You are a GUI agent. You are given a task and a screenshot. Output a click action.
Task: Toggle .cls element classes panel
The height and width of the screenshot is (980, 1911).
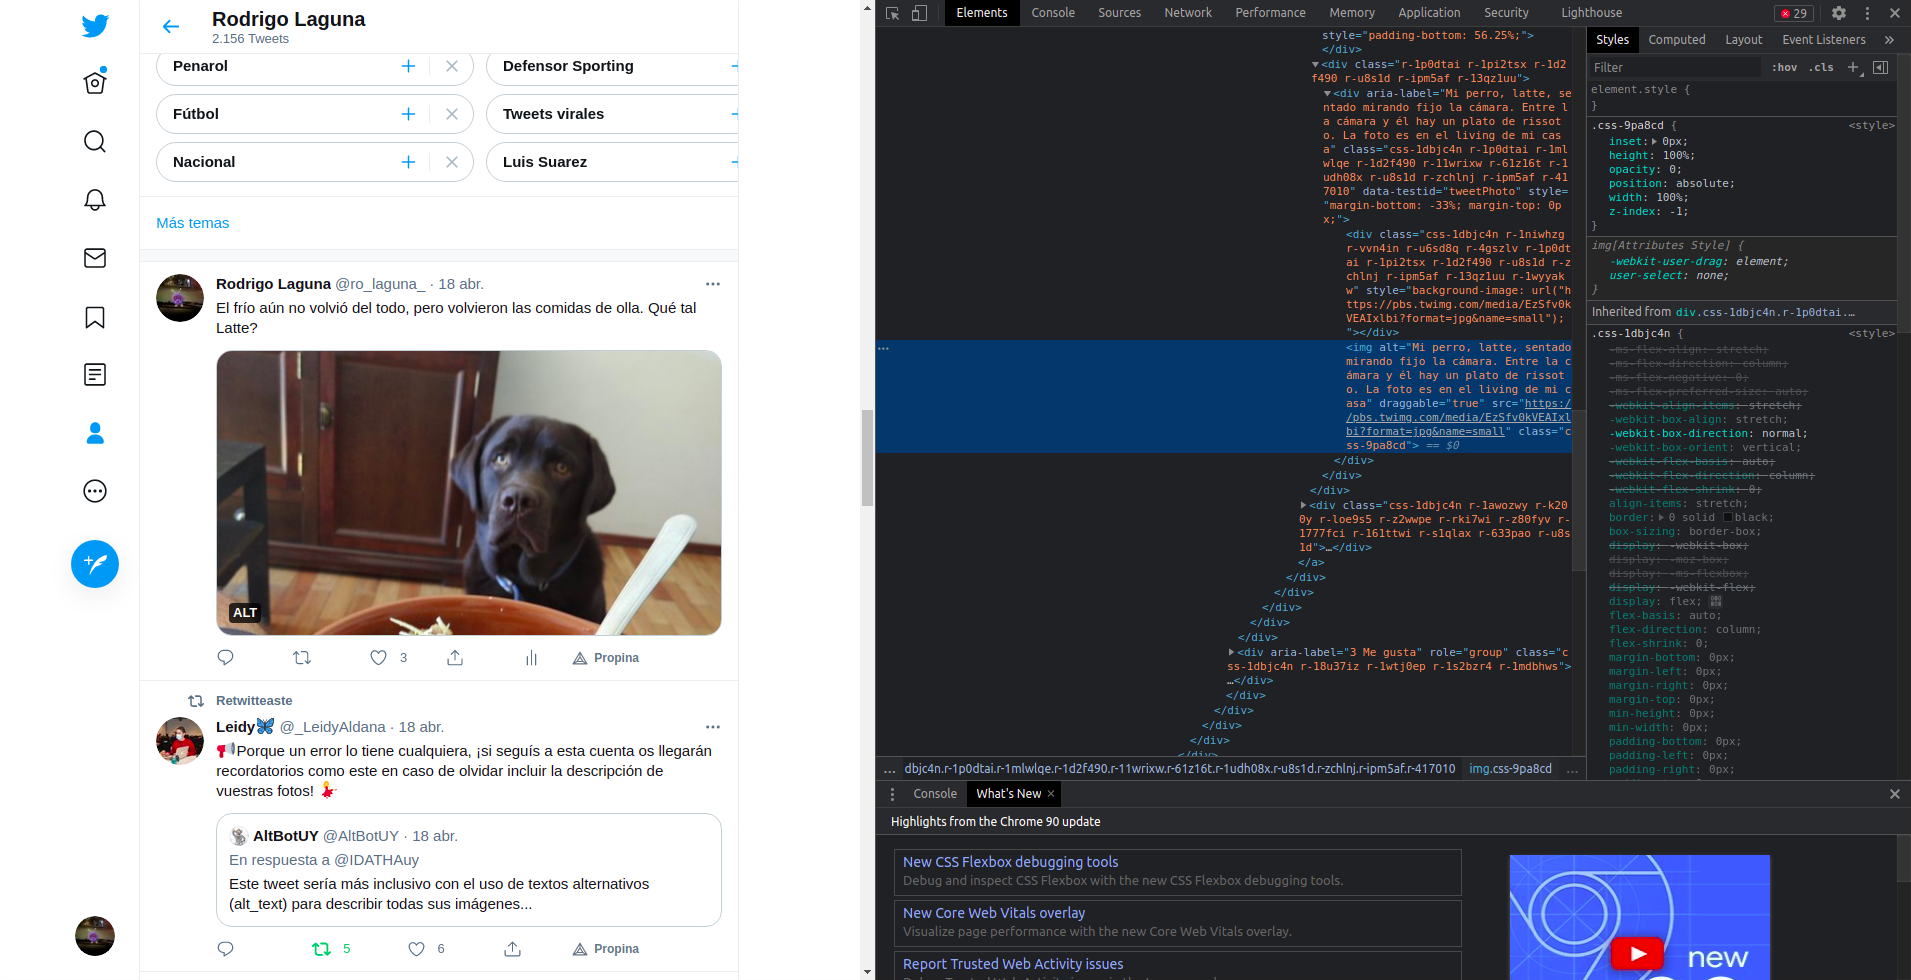(x=1821, y=67)
